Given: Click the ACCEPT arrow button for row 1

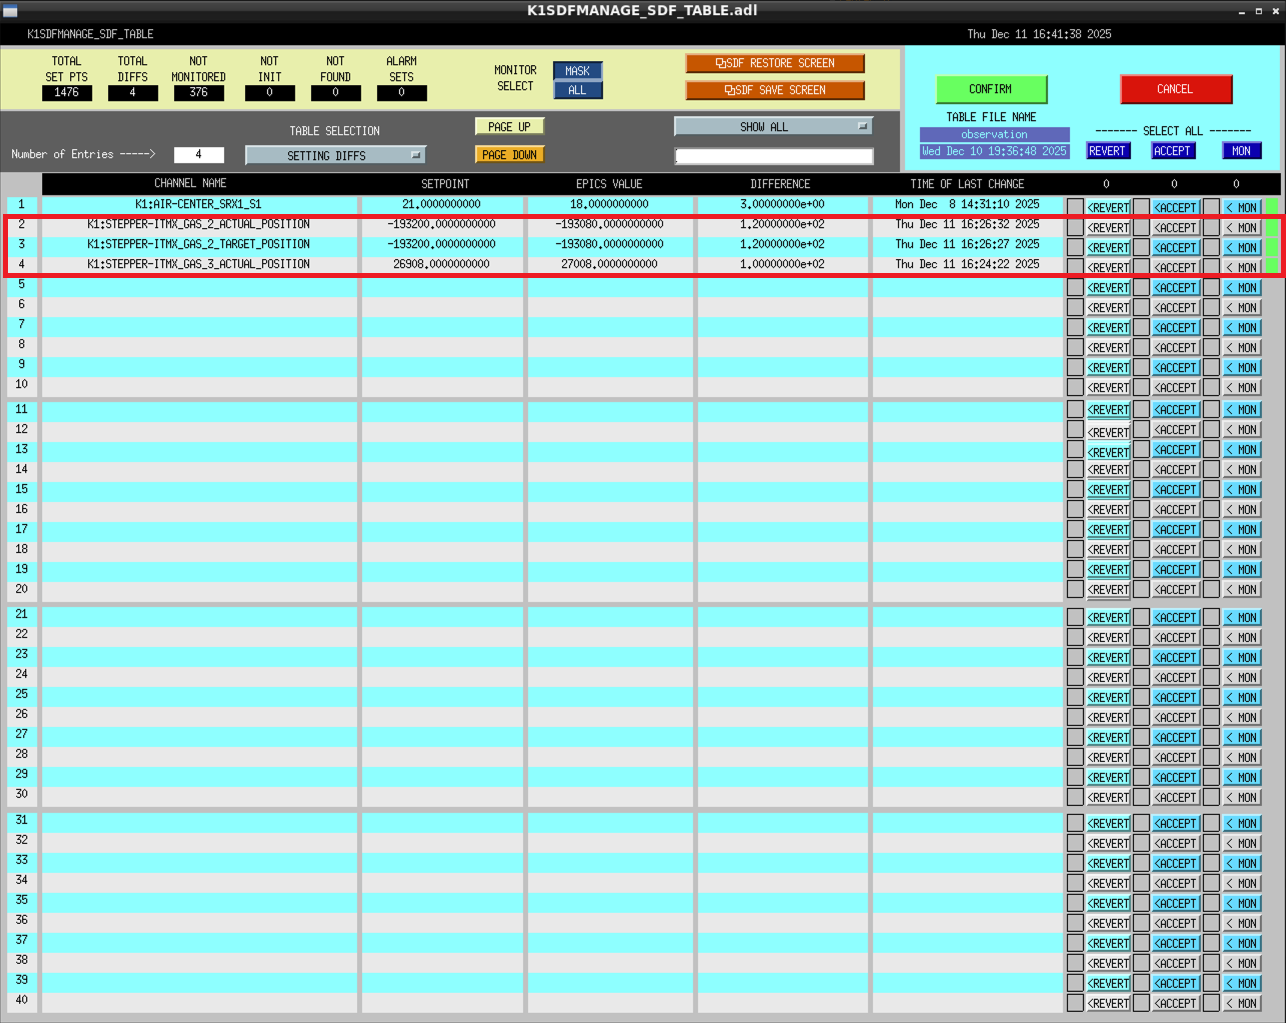Looking at the screenshot, I should pos(1175,208).
